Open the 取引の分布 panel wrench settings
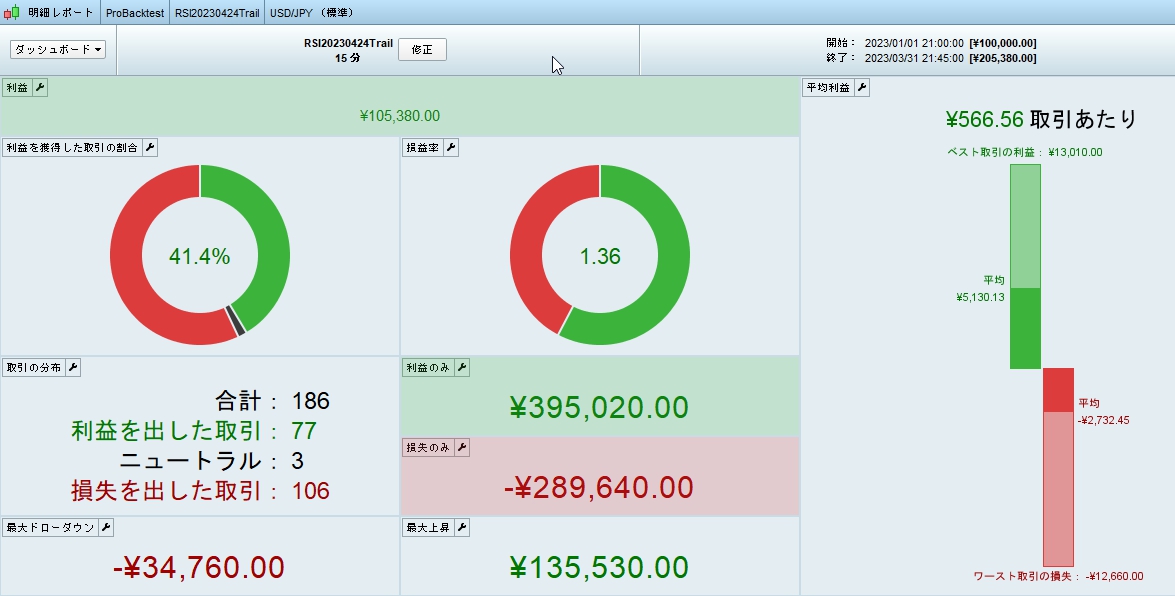 pyautogui.click(x=73, y=368)
